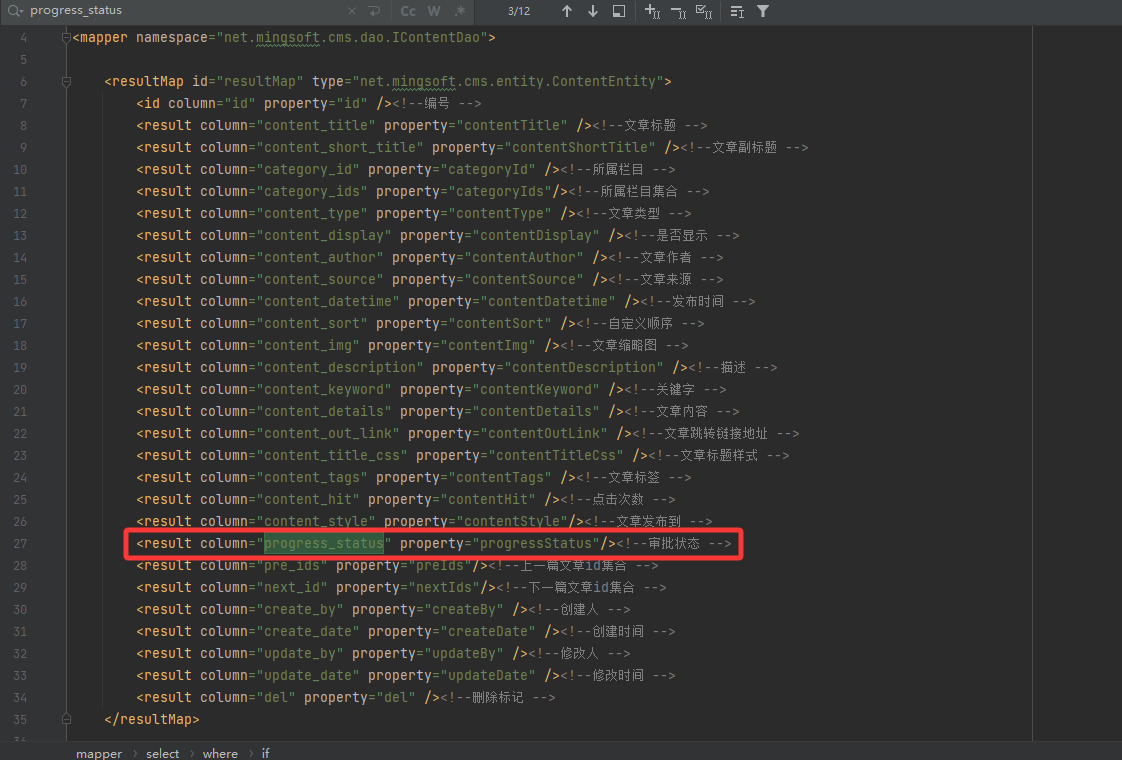Insert new line in search field
The image size is (1122, 760).
[x=374, y=11]
